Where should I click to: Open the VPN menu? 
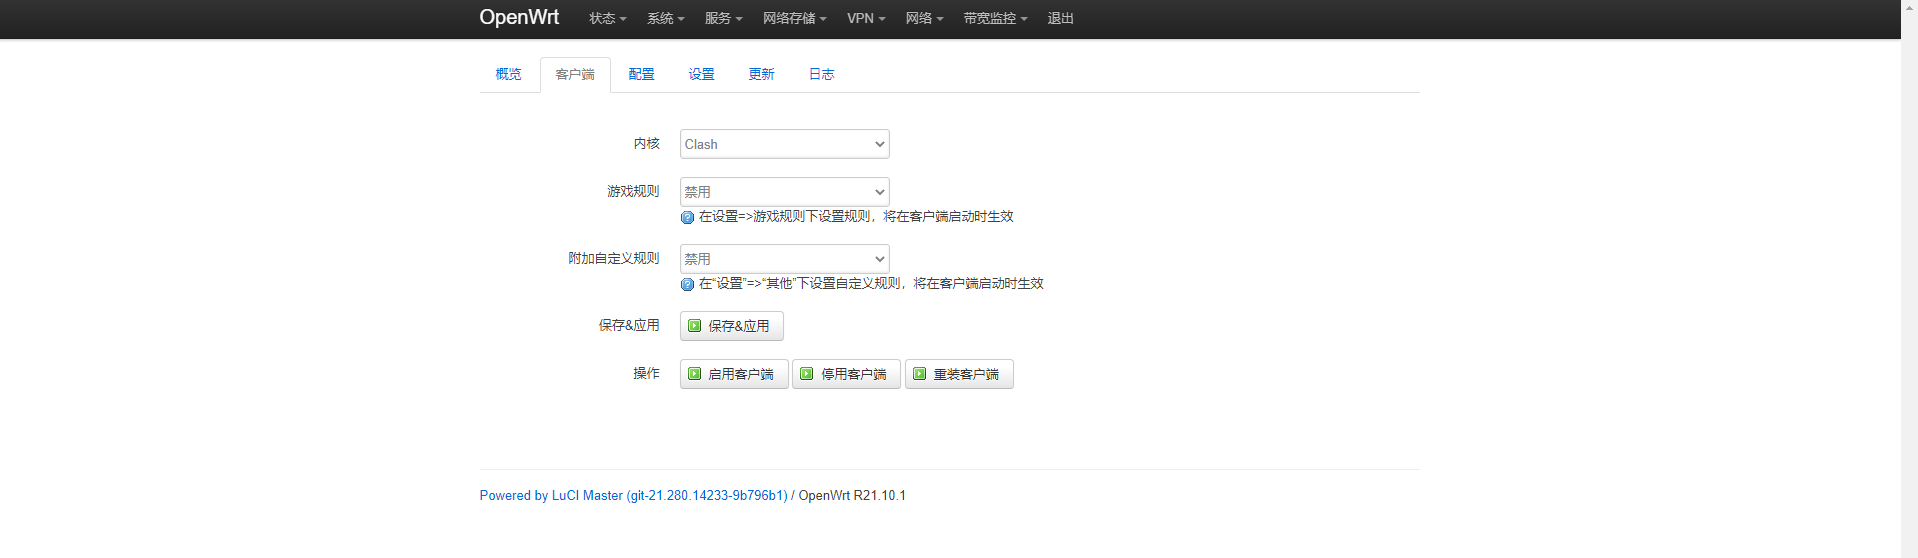point(866,19)
